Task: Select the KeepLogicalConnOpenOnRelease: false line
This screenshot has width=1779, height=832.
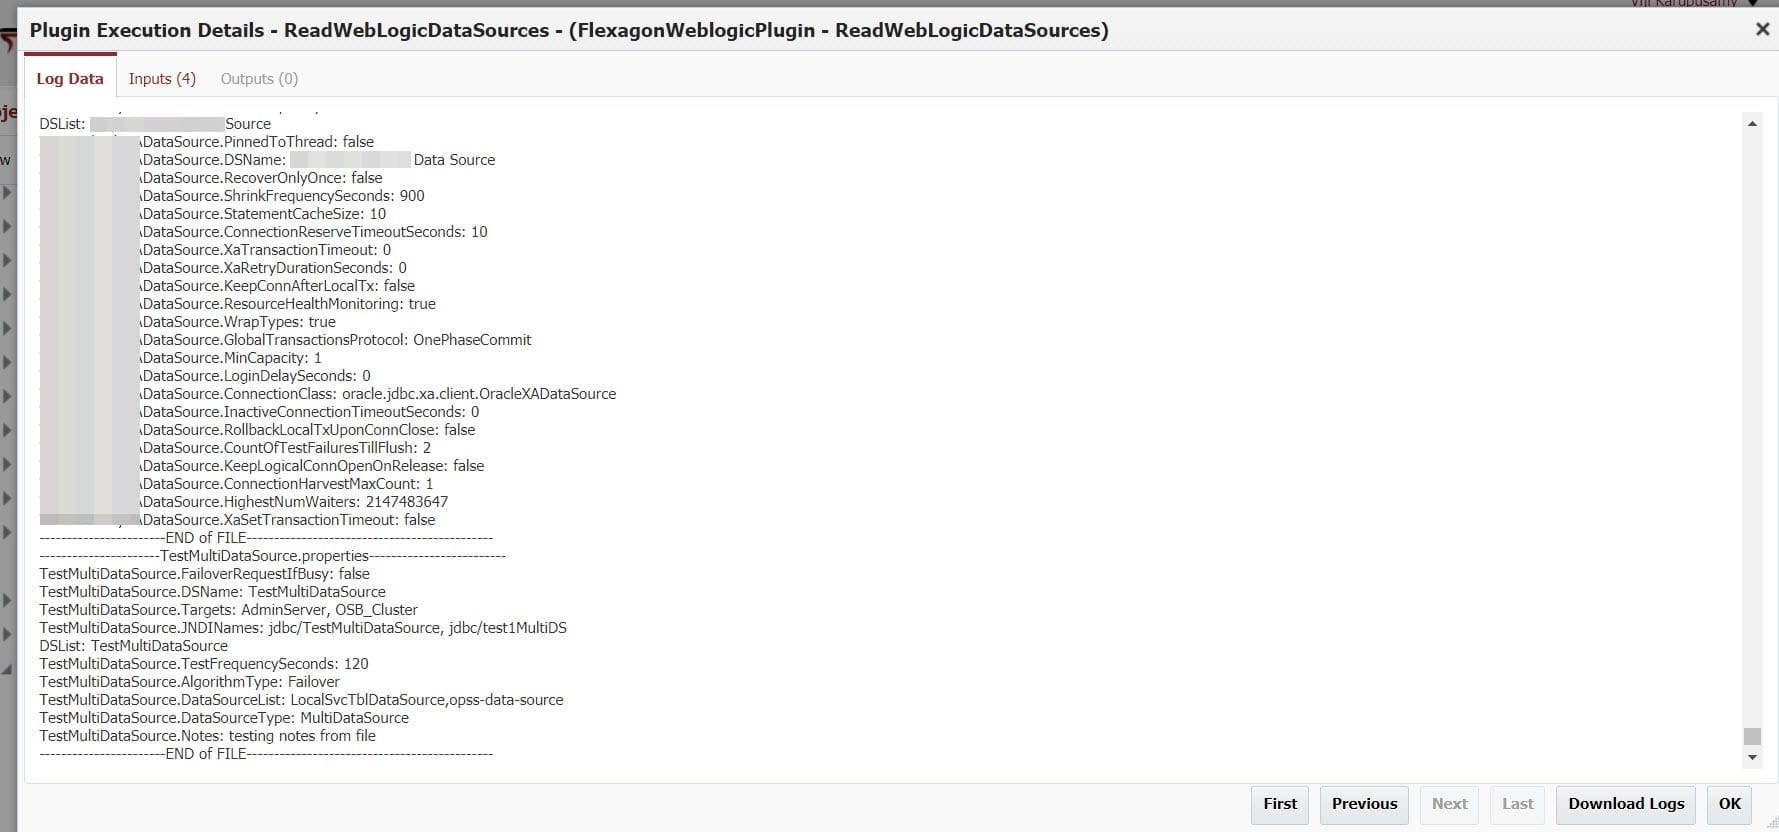Action: coord(312,466)
